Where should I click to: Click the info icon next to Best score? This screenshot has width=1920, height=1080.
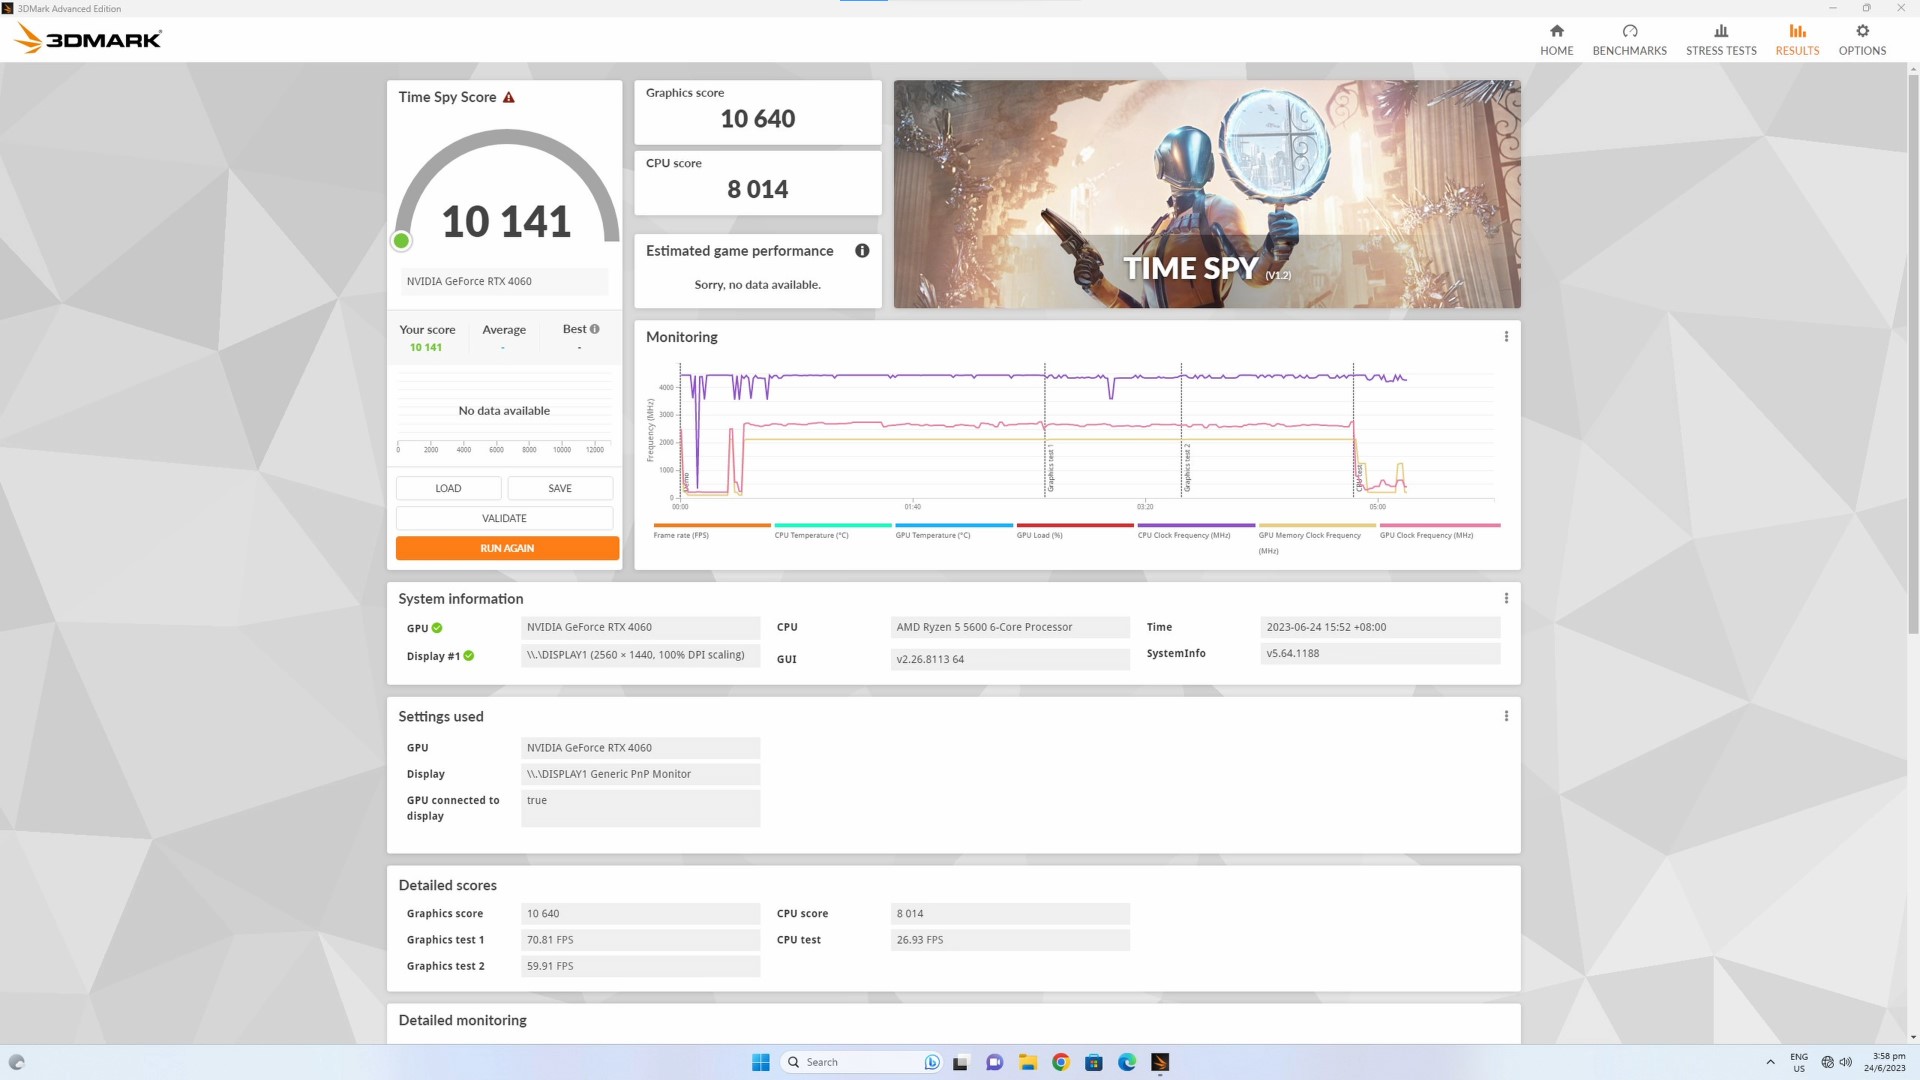[x=594, y=328]
